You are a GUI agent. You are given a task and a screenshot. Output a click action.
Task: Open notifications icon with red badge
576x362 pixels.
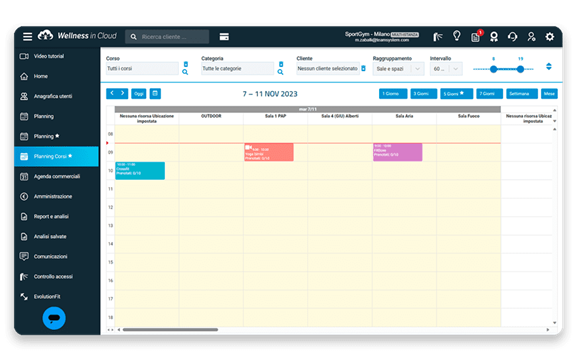(476, 36)
